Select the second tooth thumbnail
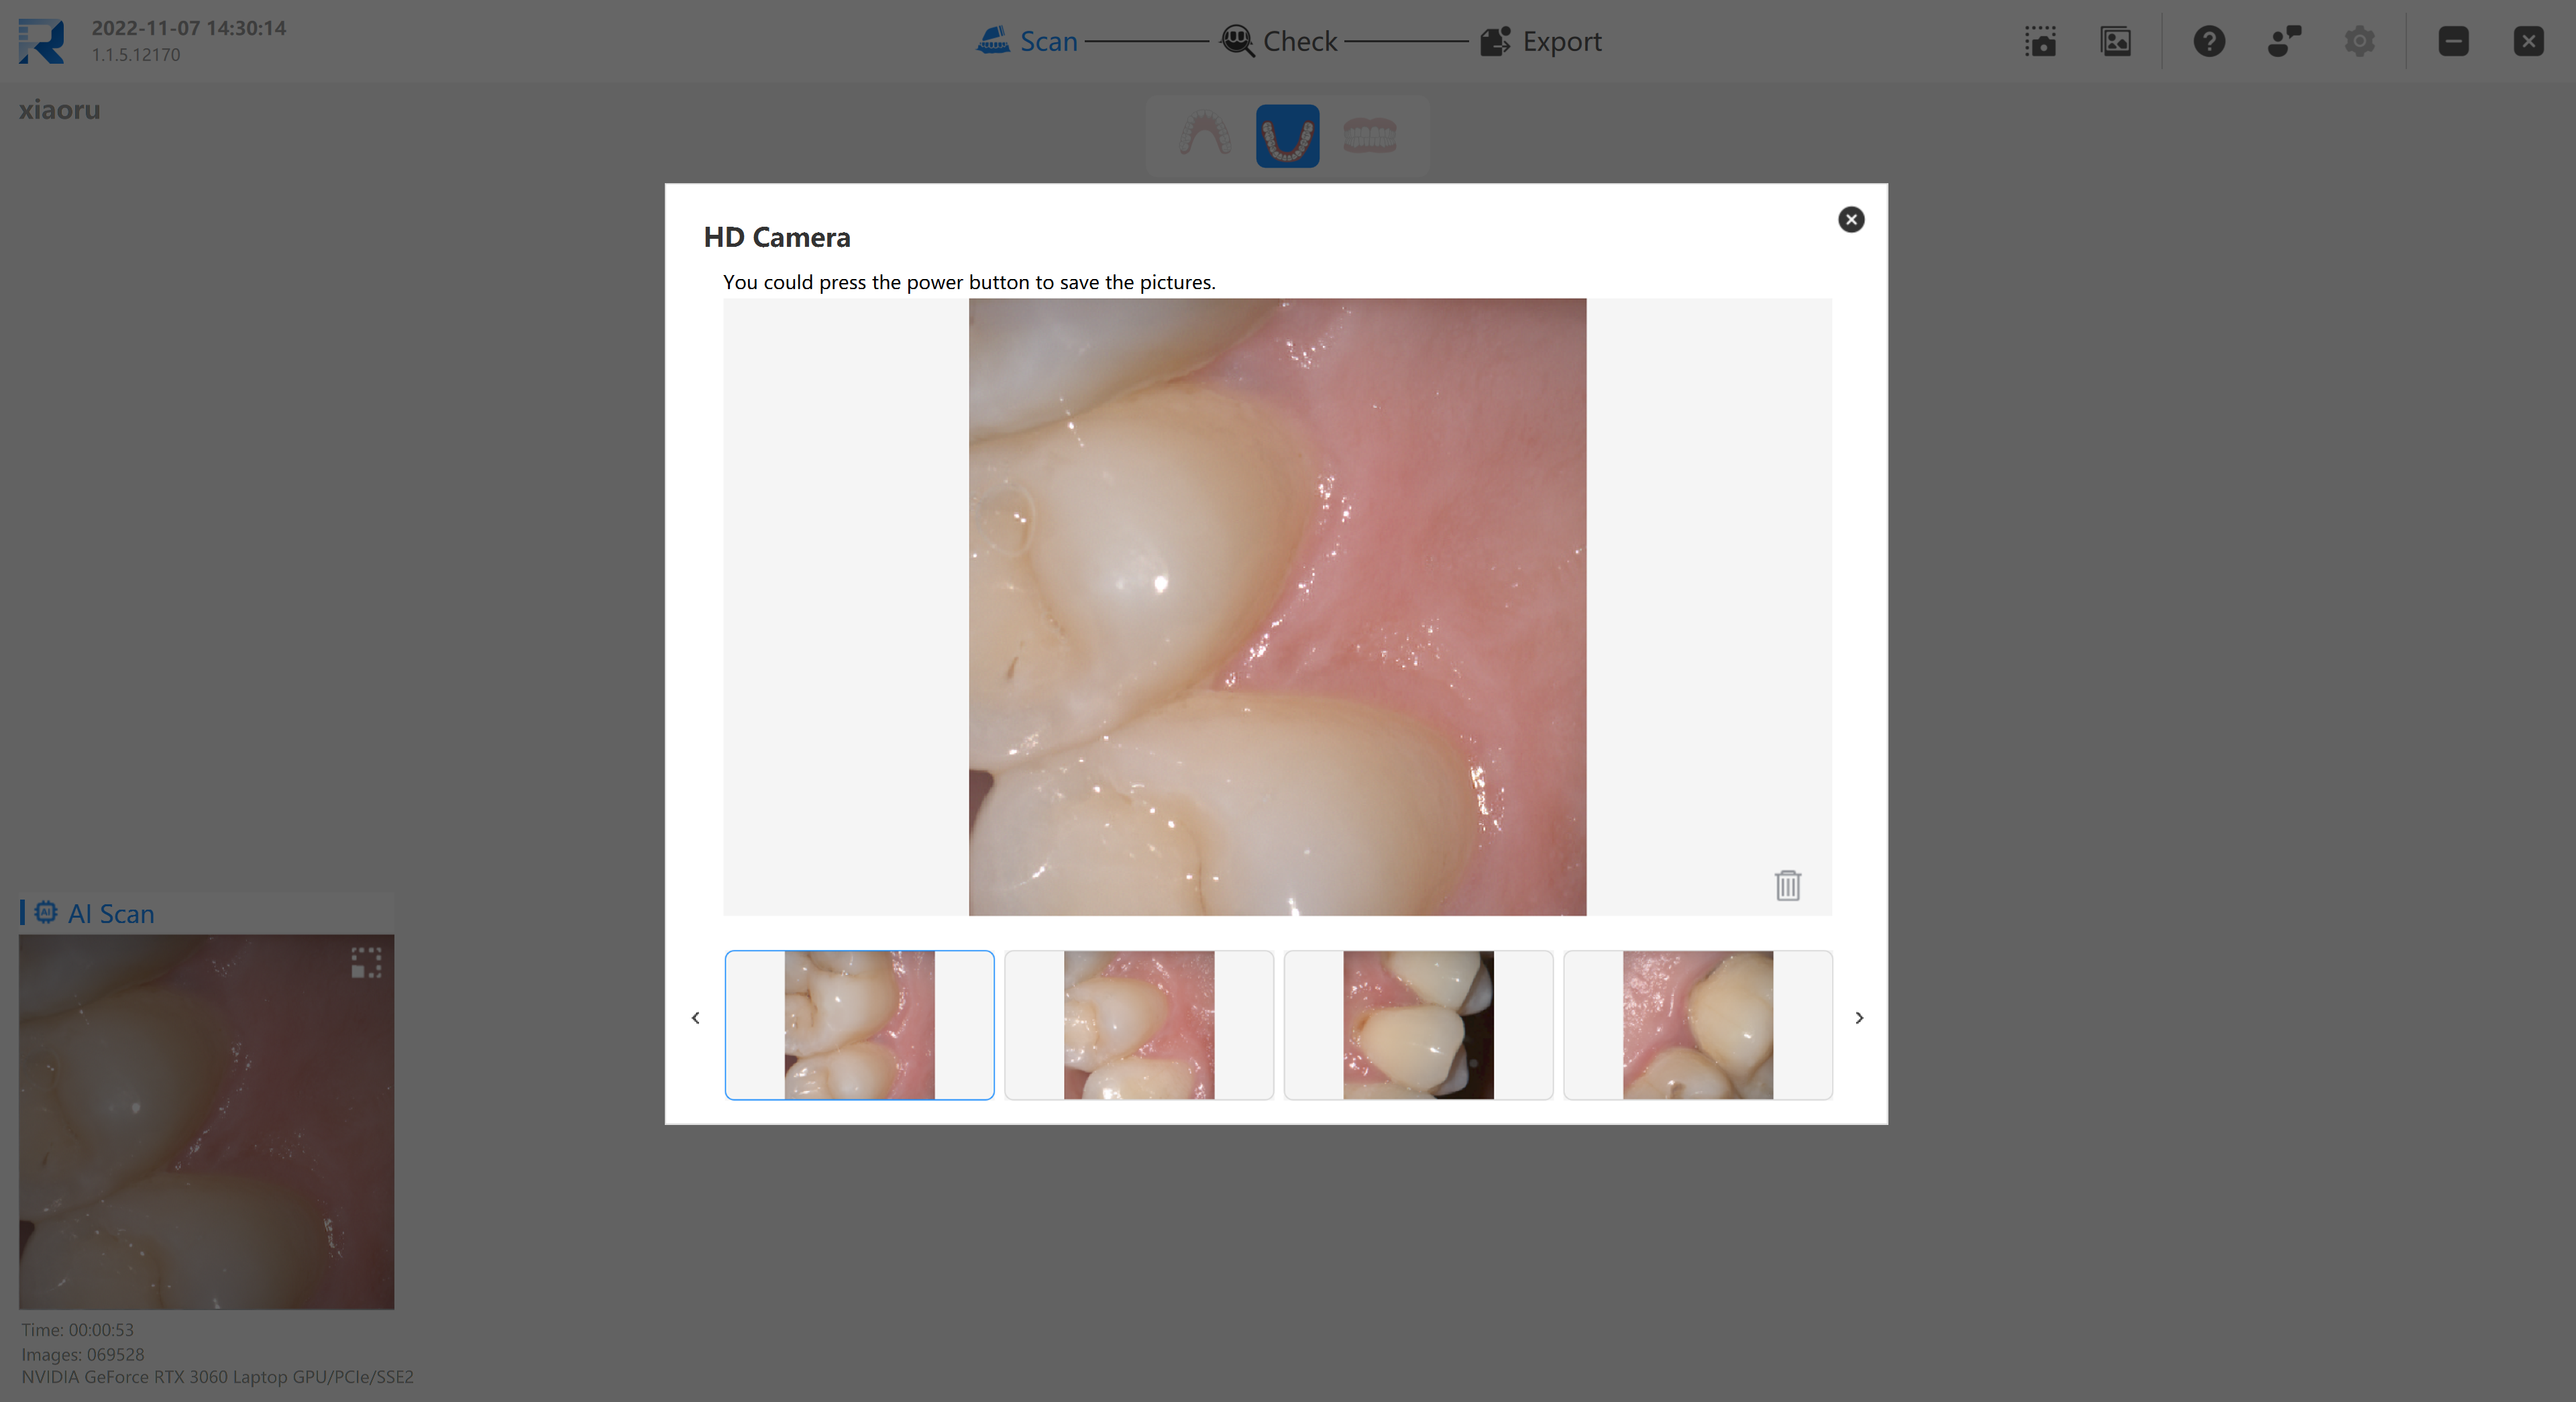 (x=1139, y=1025)
